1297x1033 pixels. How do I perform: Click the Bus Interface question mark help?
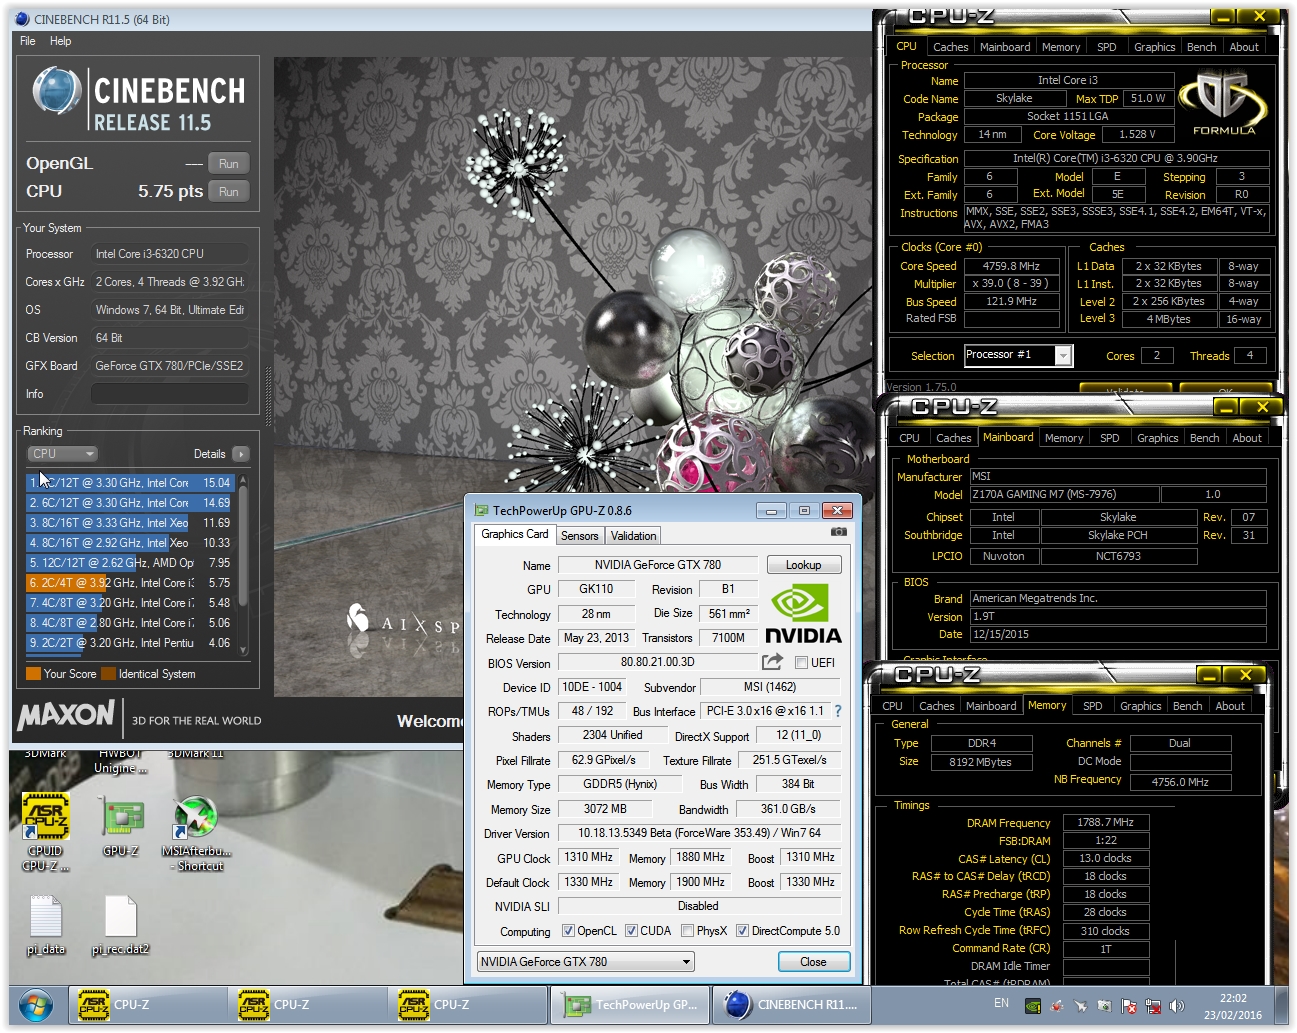[838, 711]
